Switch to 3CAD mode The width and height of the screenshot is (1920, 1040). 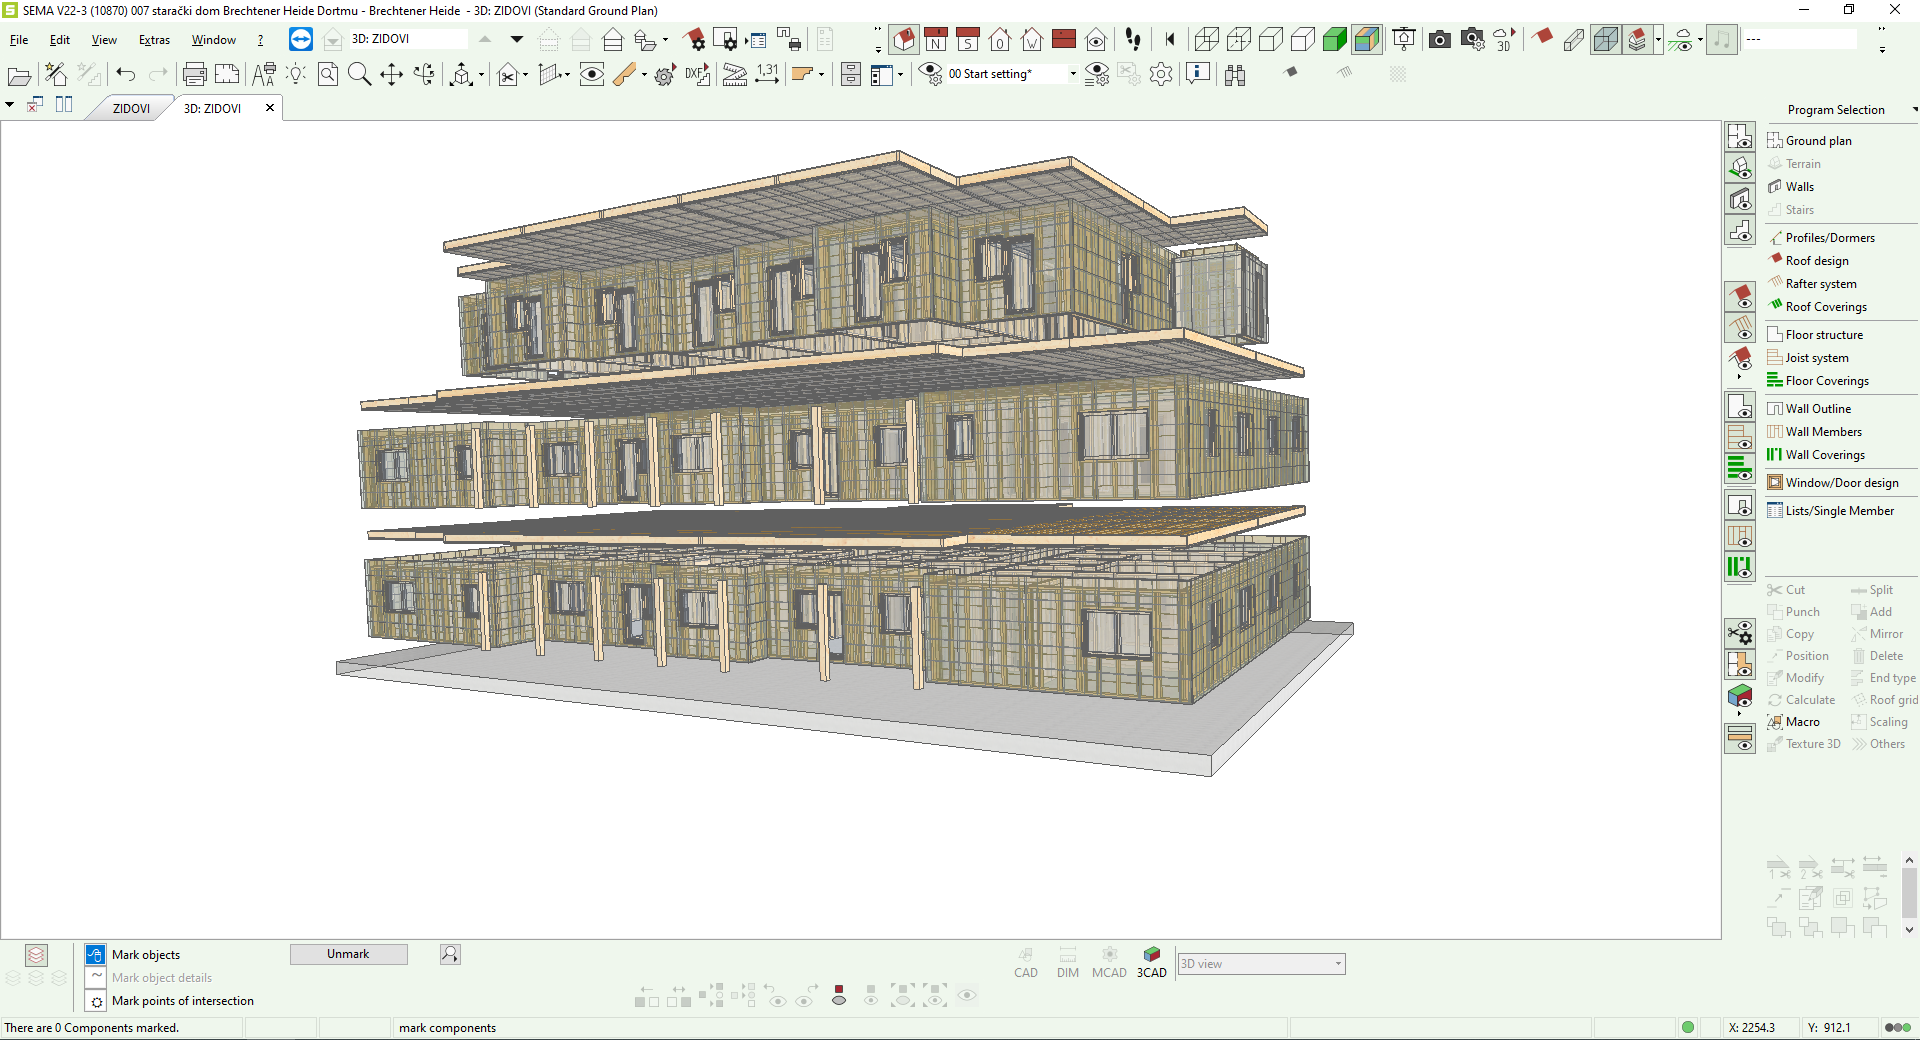1152,963
